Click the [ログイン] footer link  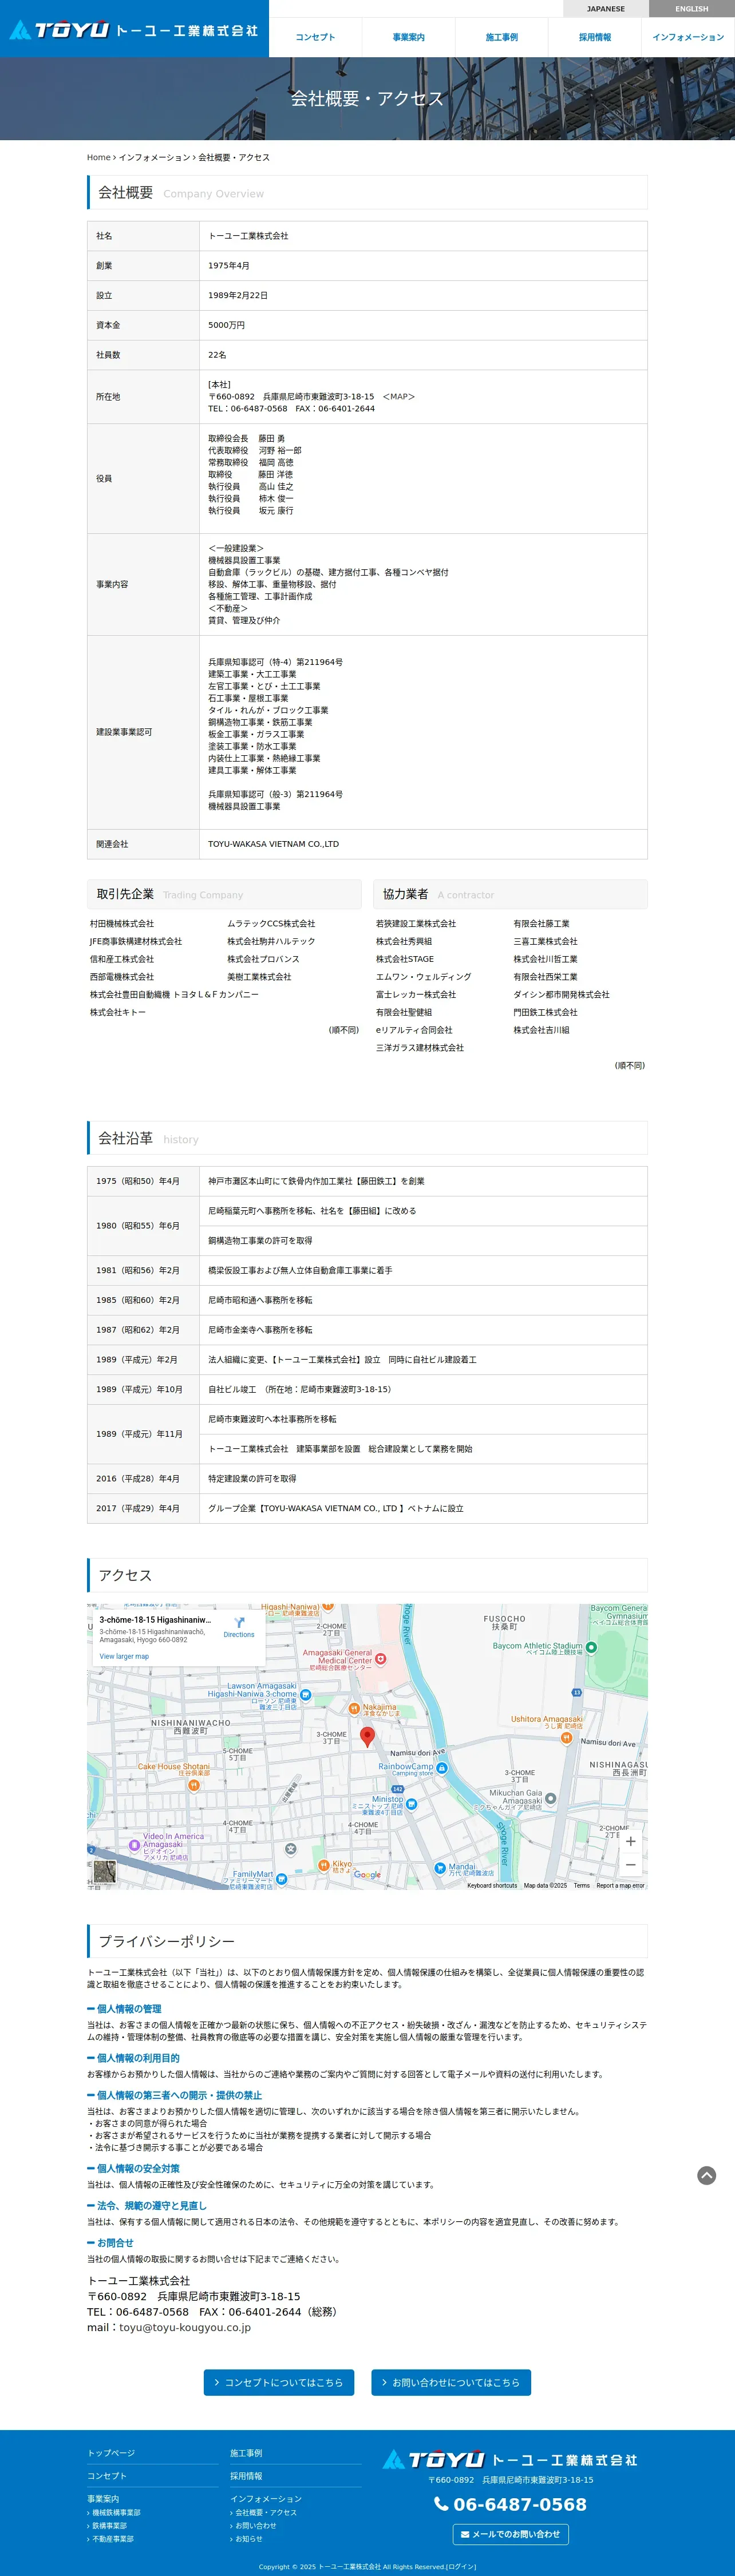(461, 2566)
